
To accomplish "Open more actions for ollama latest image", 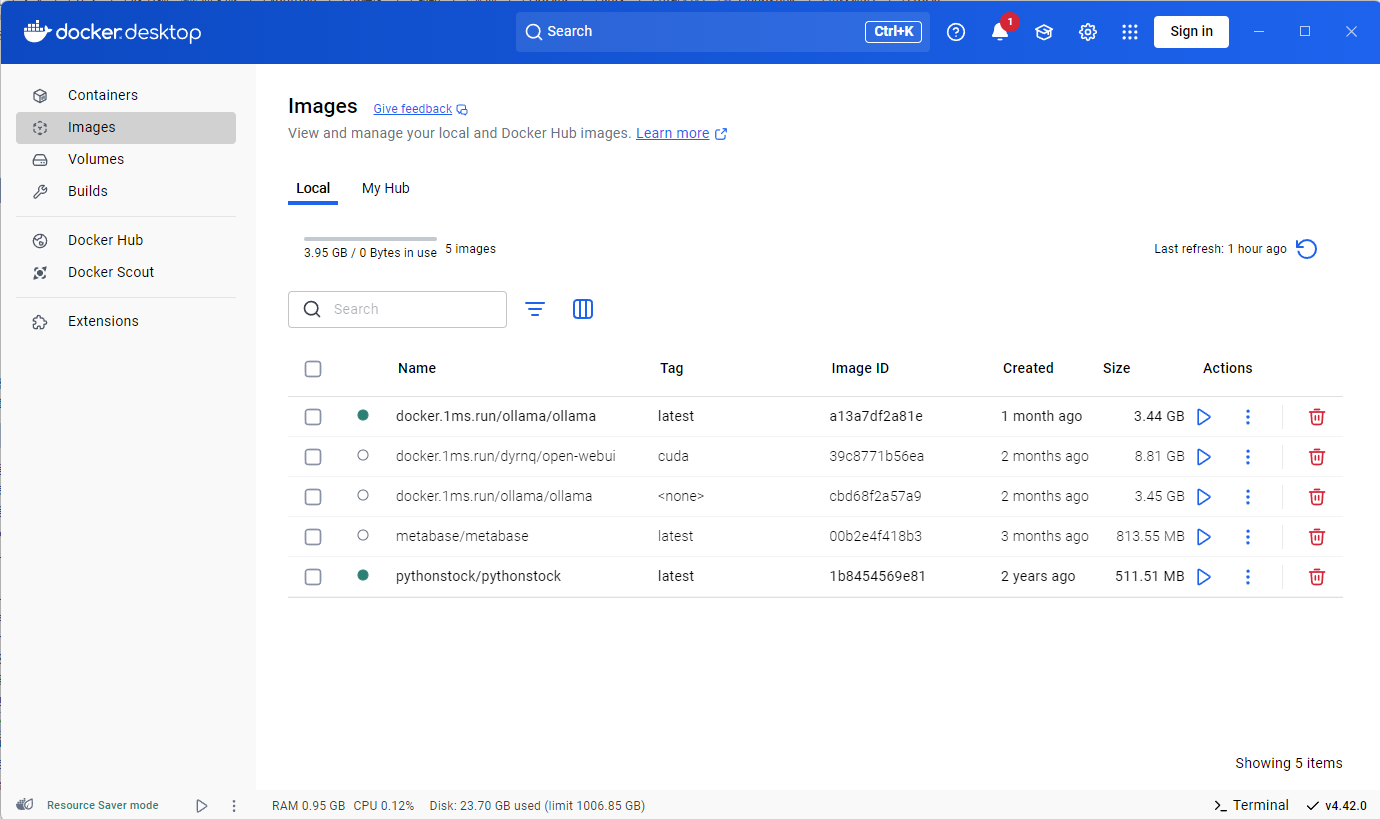I will [x=1248, y=417].
